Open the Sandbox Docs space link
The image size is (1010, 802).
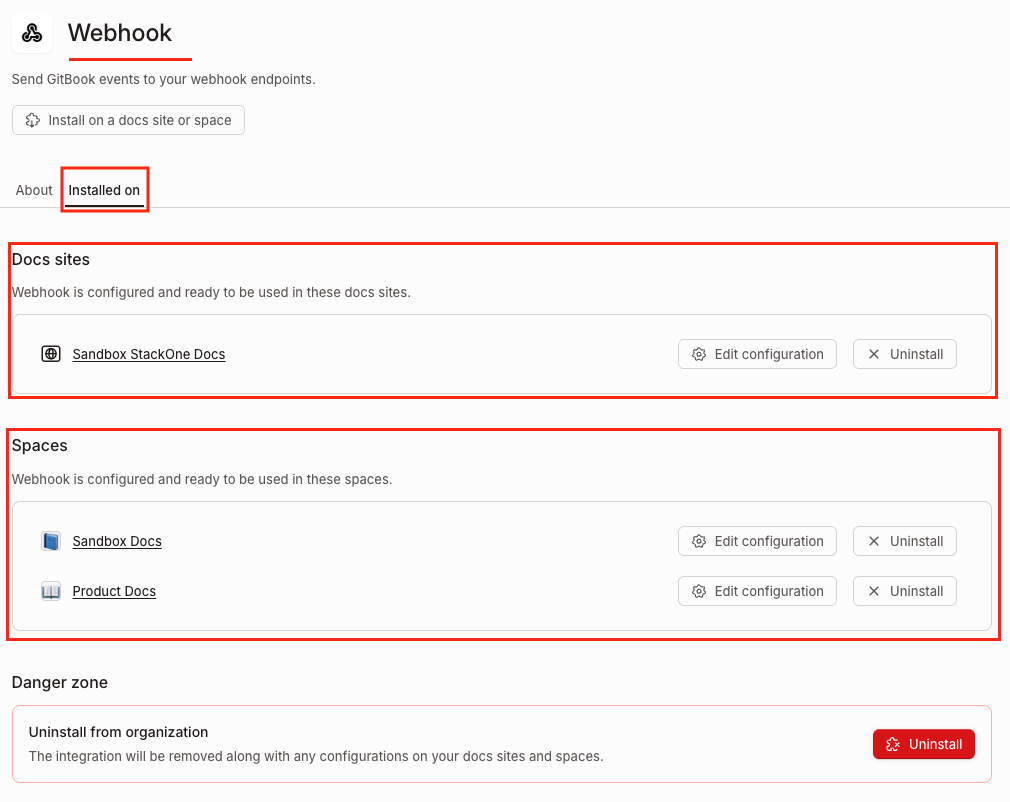tap(117, 541)
